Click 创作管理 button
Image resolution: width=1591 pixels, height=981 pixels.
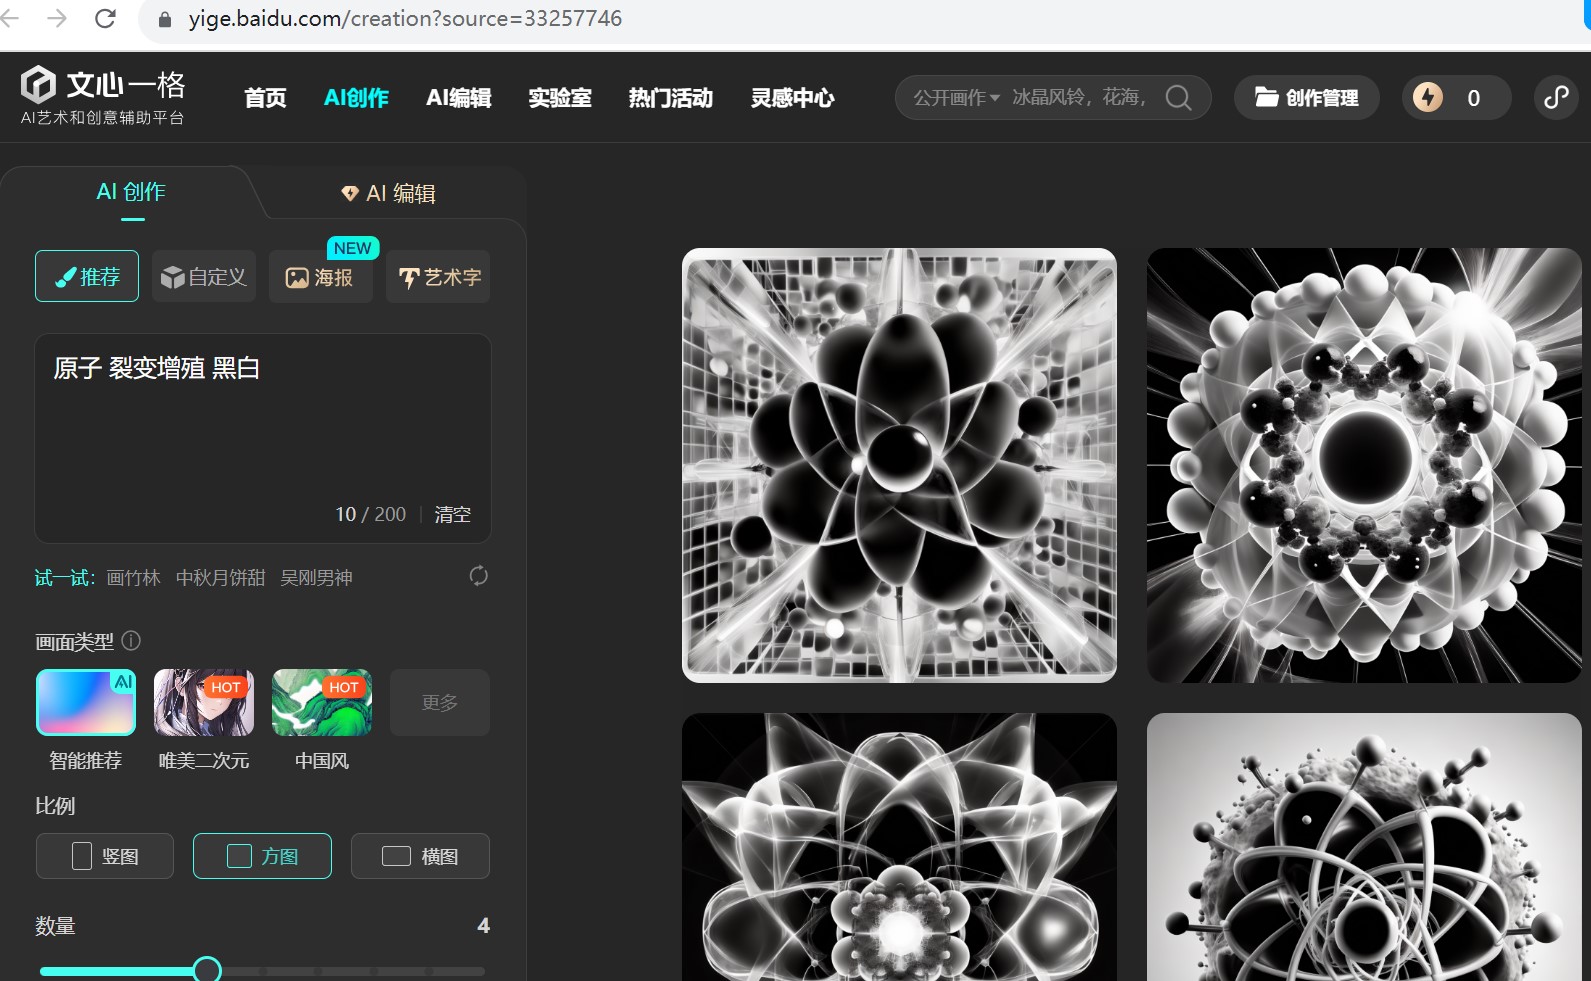coord(1307,97)
